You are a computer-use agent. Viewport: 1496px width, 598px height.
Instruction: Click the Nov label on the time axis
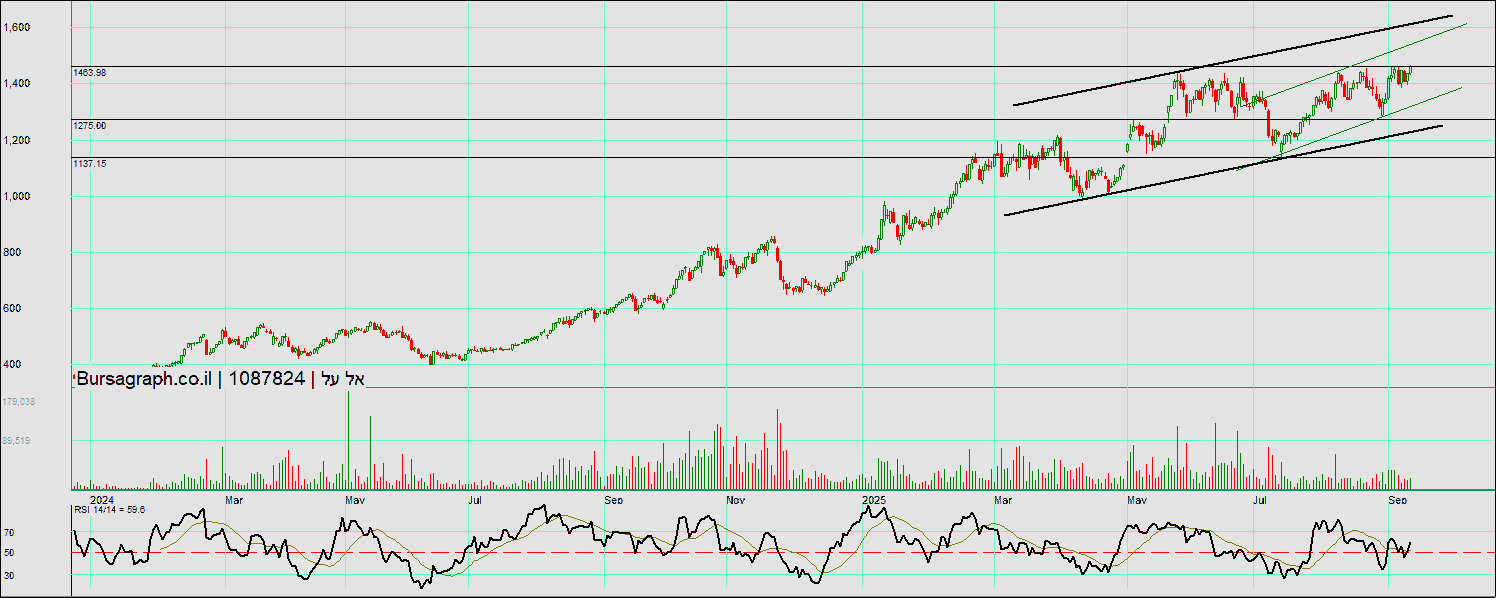(x=736, y=498)
